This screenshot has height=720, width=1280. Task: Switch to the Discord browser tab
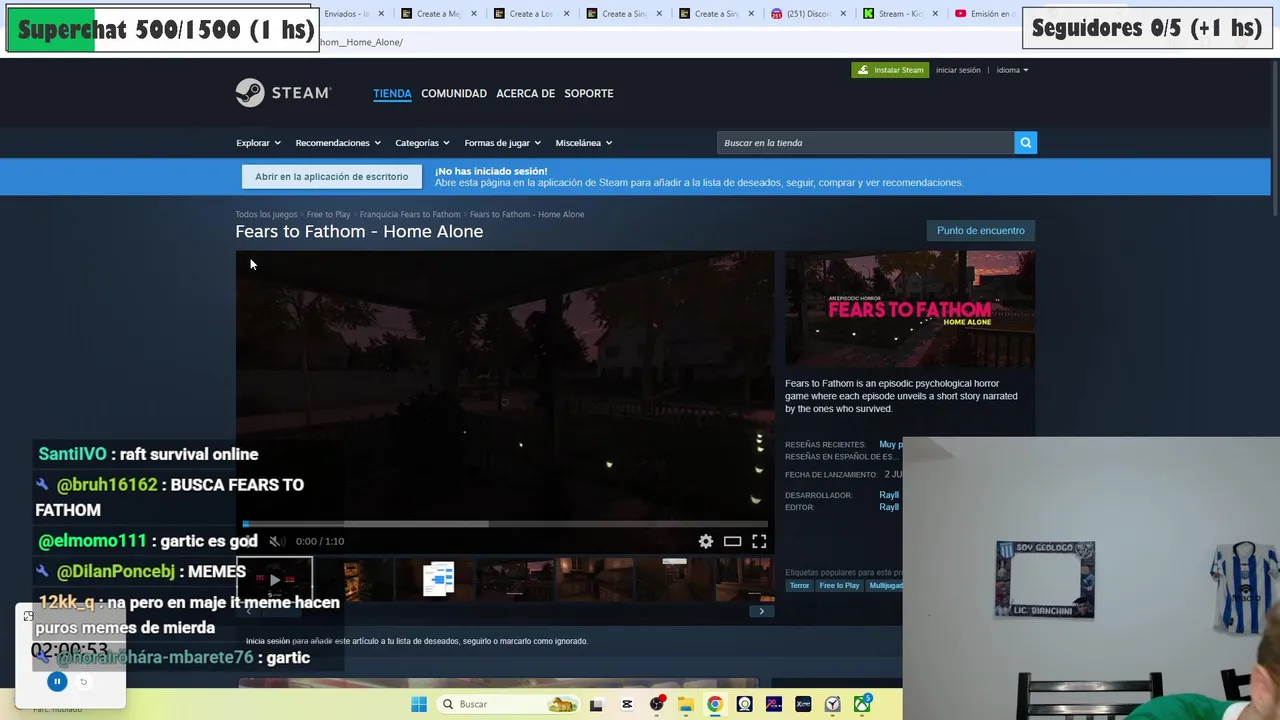point(810,14)
